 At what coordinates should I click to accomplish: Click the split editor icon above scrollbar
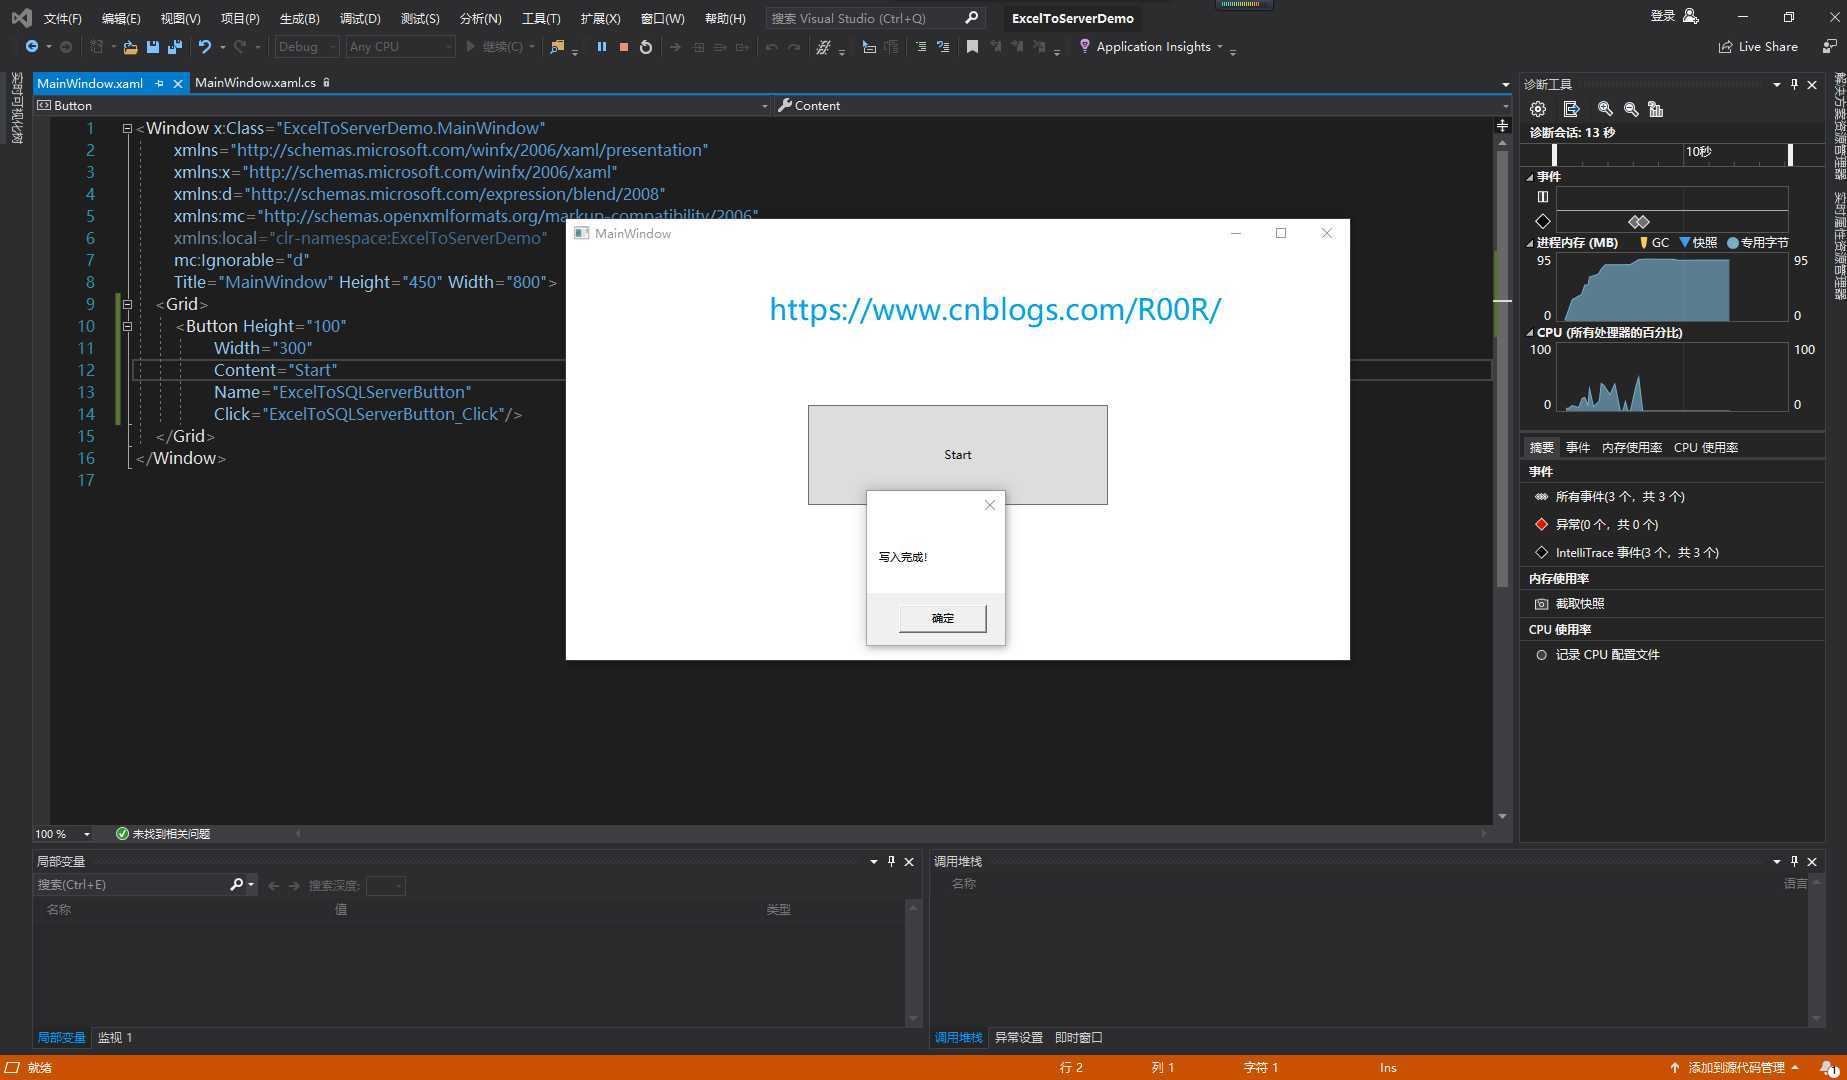pyautogui.click(x=1502, y=126)
